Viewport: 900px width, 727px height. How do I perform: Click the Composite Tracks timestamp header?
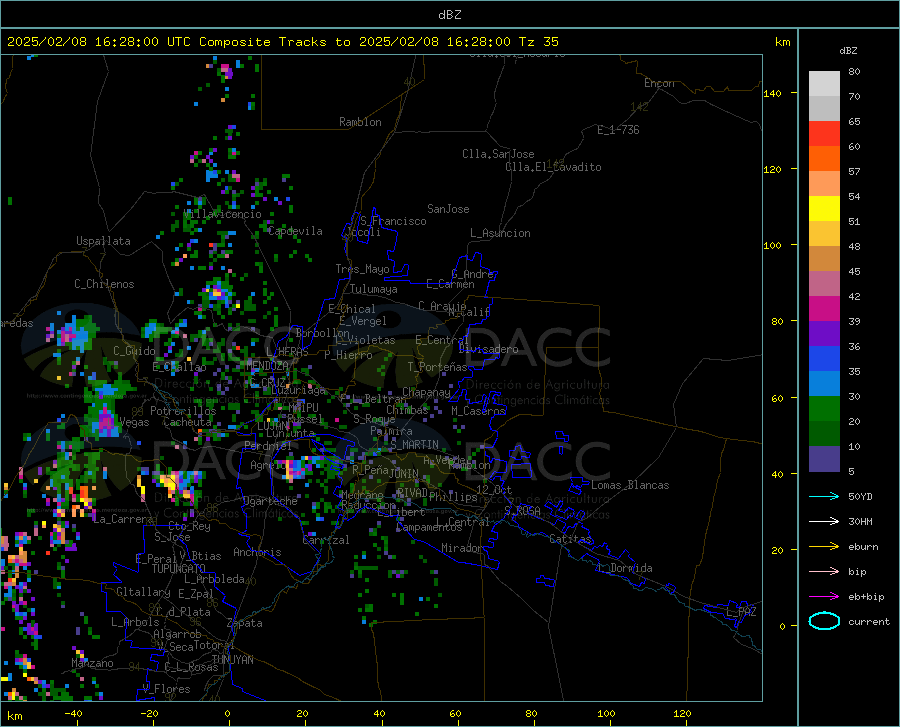point(282,42)
